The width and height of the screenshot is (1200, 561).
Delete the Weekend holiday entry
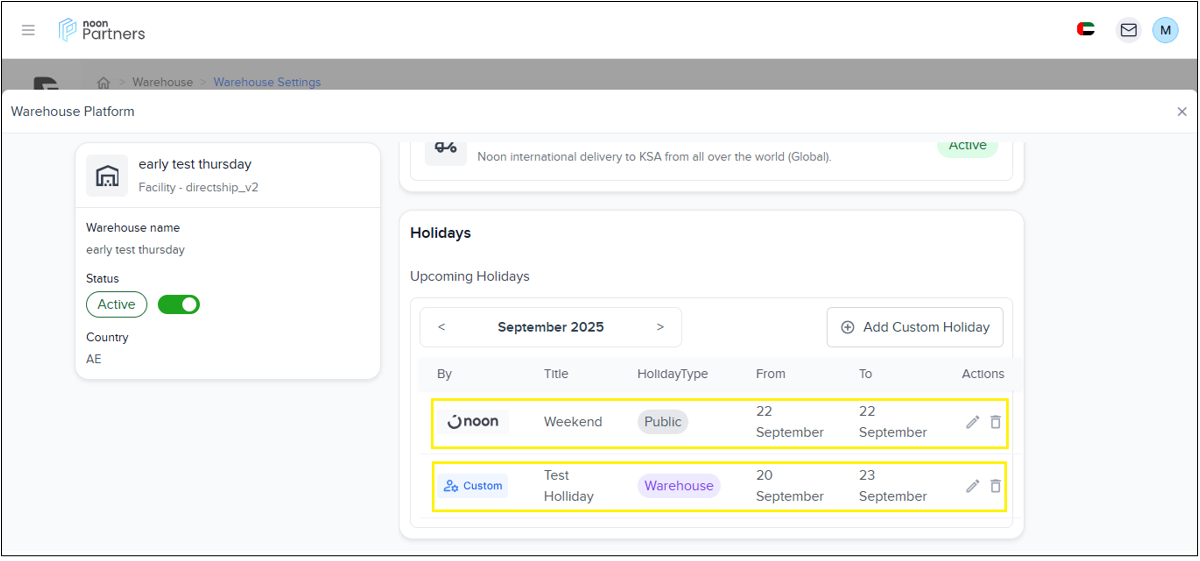pos(995,422)
